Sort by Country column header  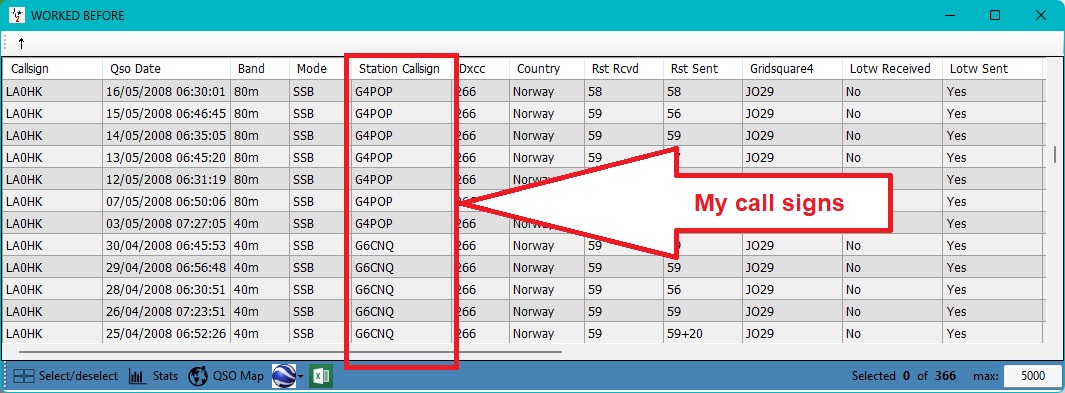(x=547, y=69)
